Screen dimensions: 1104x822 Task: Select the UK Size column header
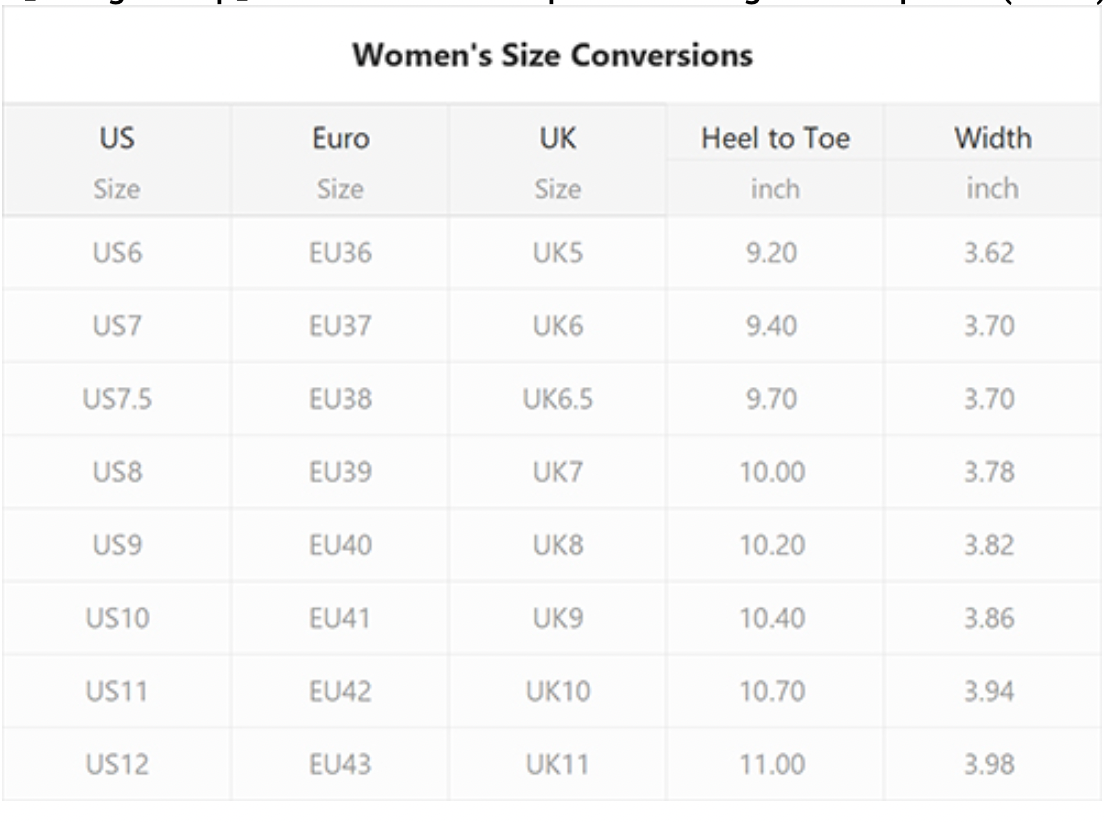tap(558, 161)
